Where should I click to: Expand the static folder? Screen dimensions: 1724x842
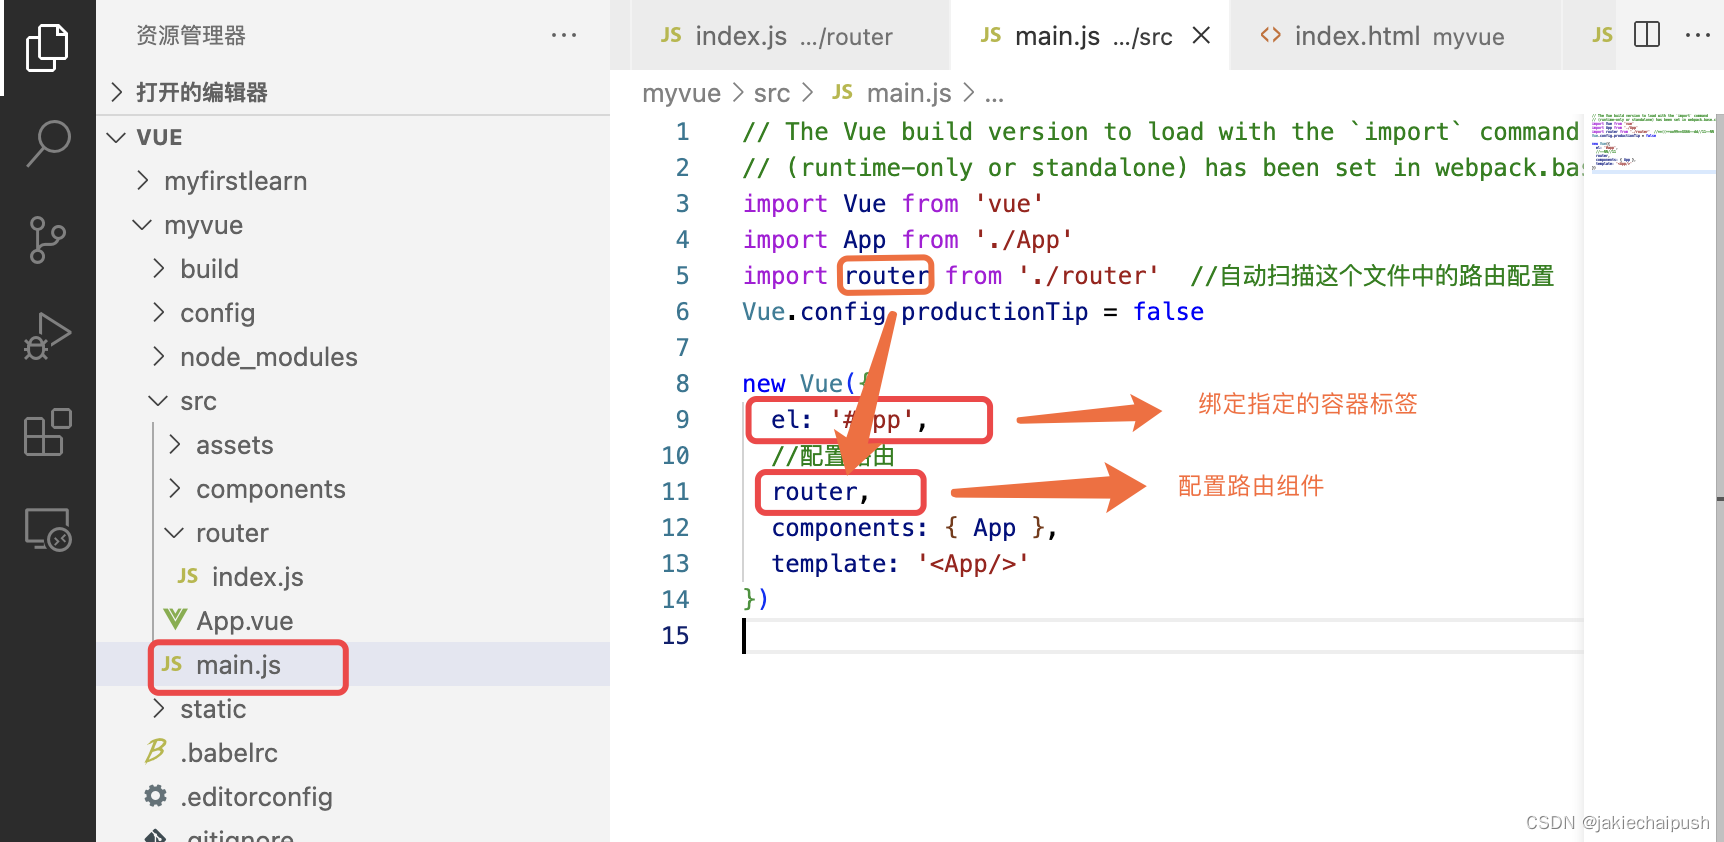click(353, 709)
